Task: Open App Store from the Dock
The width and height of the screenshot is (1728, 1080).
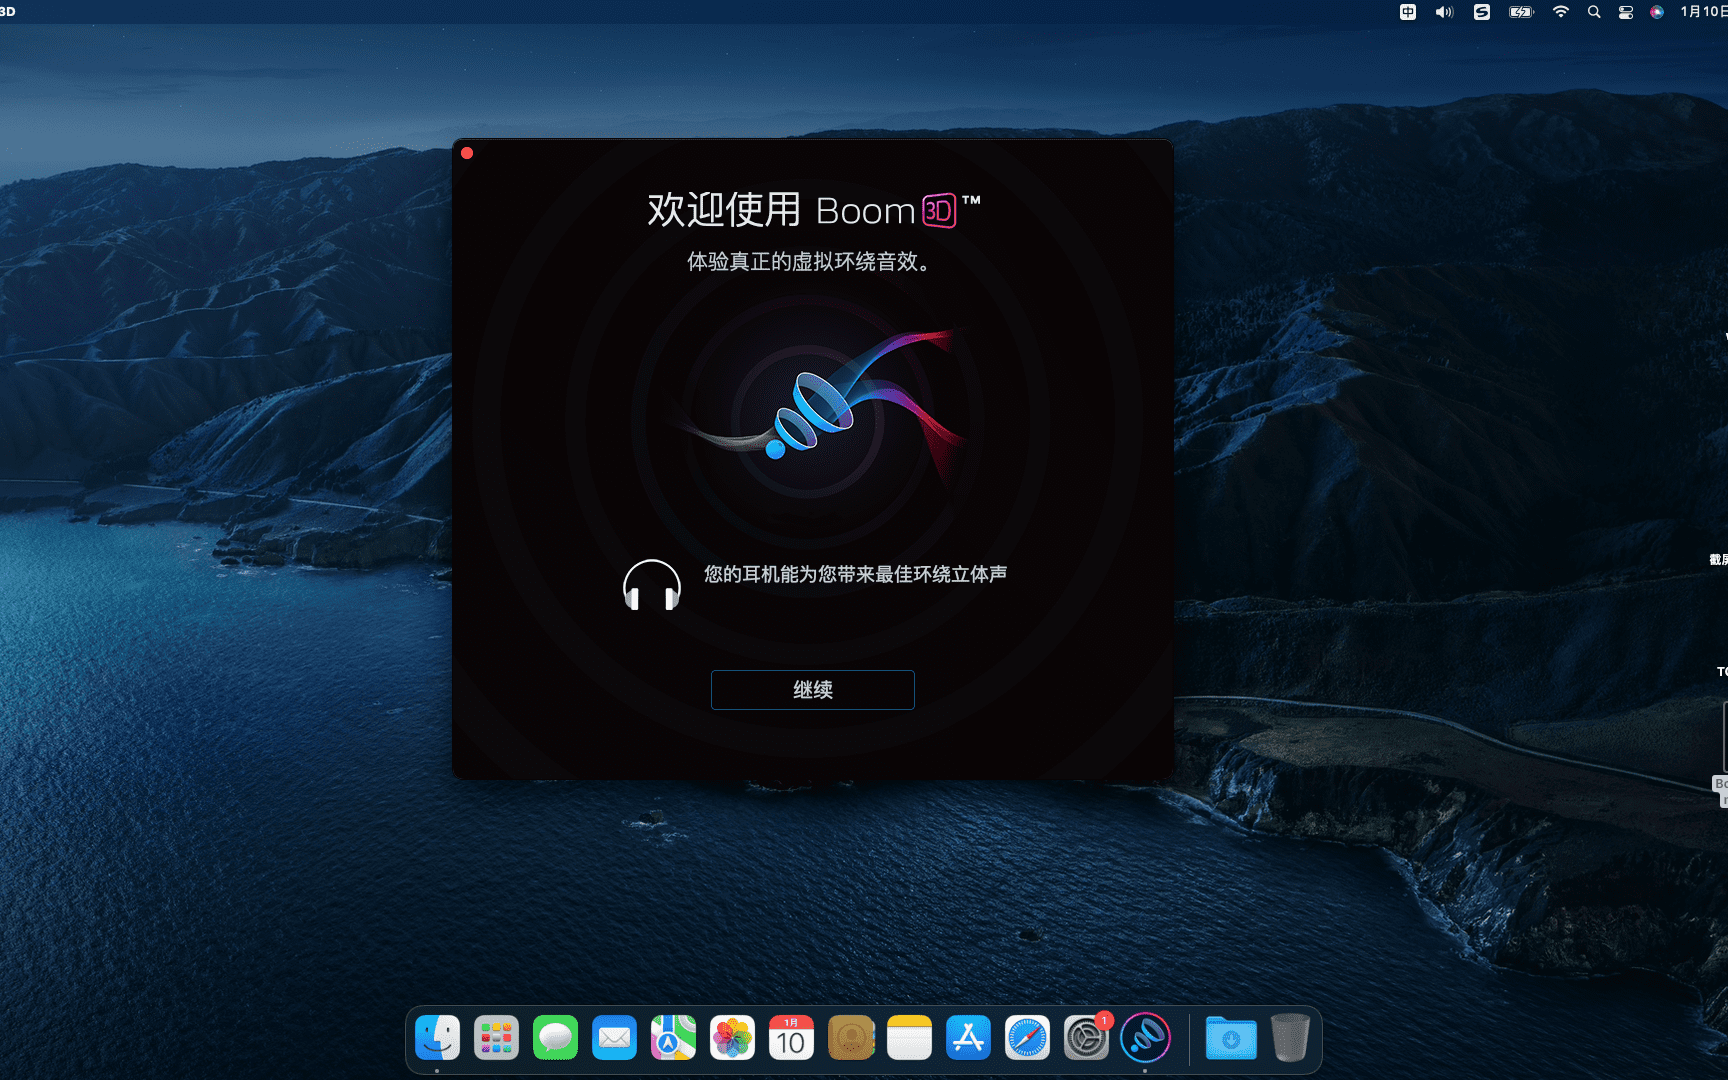Action: (969, 1038)
